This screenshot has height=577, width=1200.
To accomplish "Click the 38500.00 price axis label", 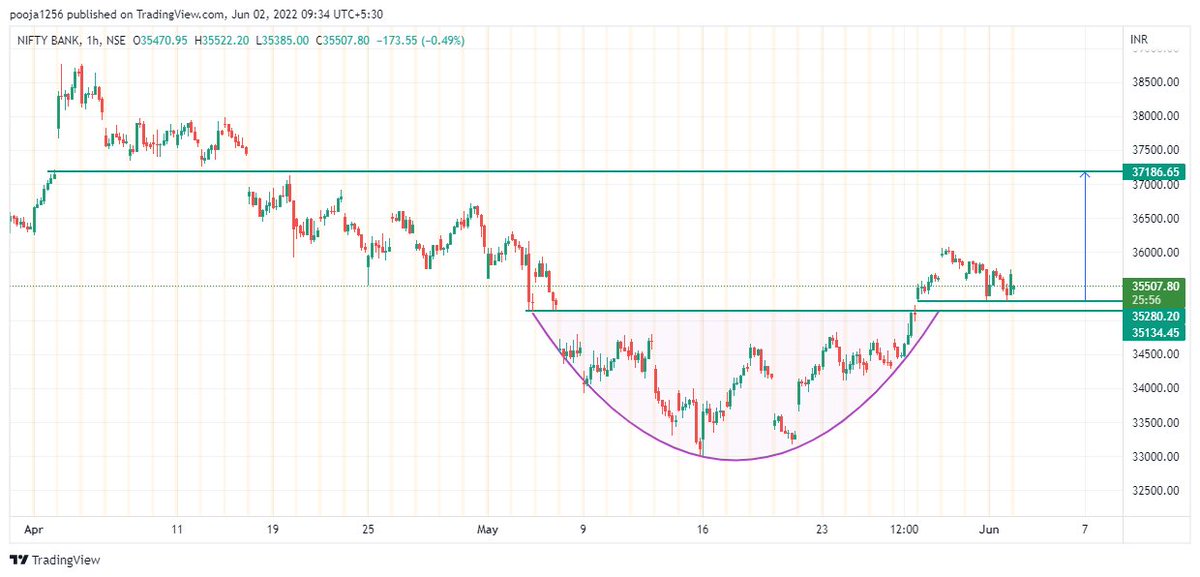I will 1155,83.
